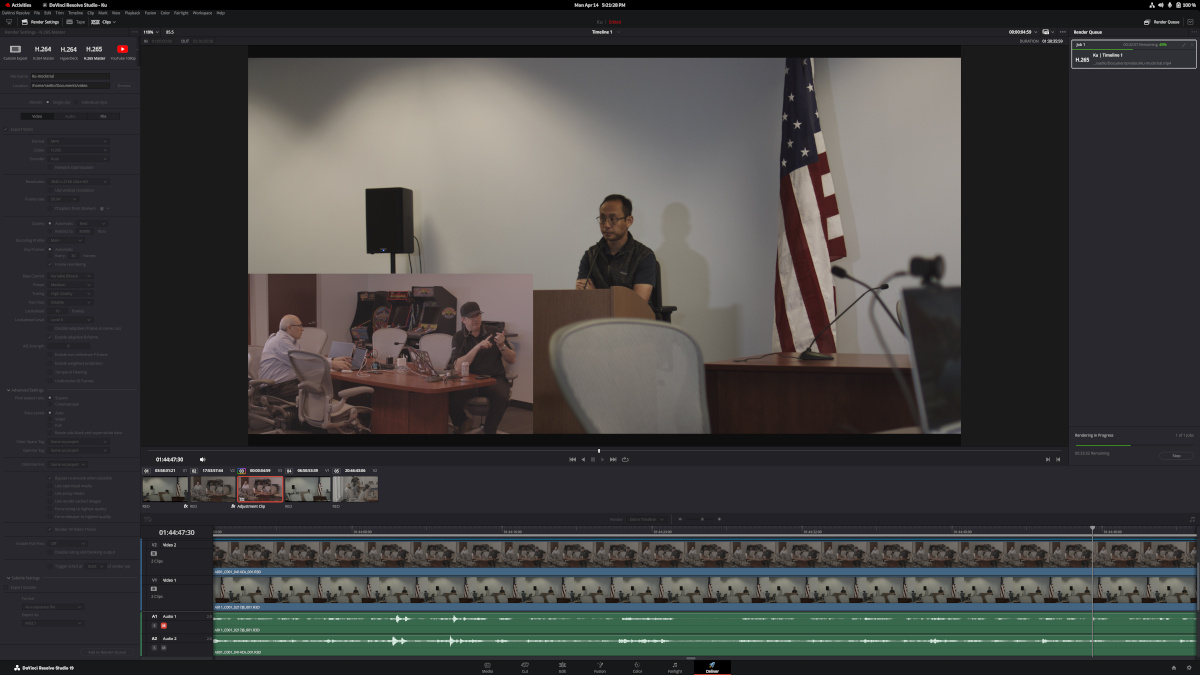Open the Workspace menu
1200x675 pixels.
click(x=202, y=12)
